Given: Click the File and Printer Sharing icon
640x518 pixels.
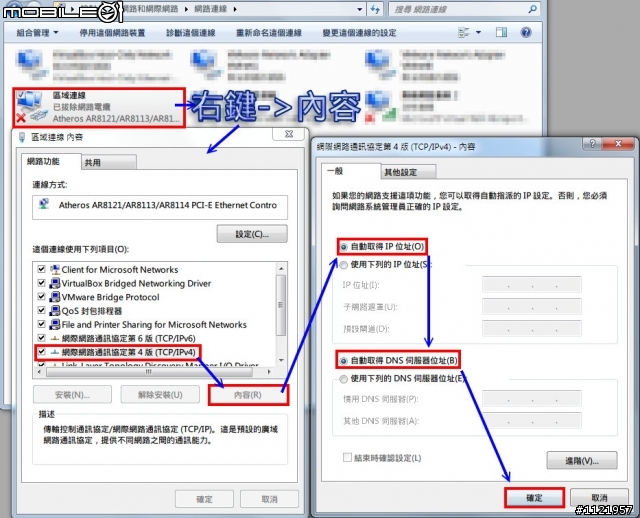Looking at the screenshot, I should (x=55, y=325).
